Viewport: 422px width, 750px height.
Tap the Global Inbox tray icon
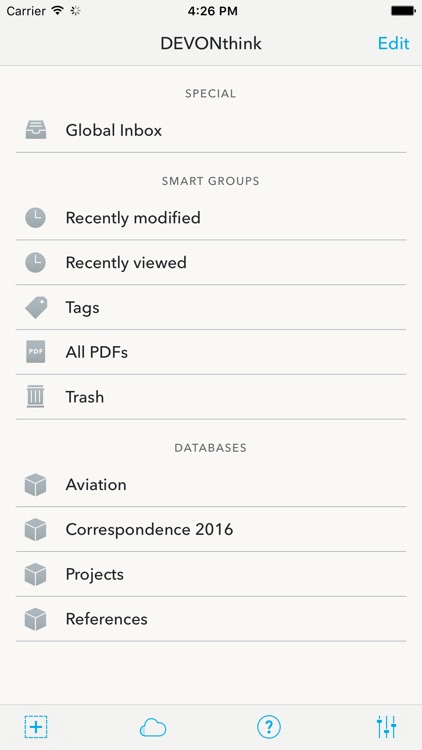pyautogui.click(x=36, y=130)
